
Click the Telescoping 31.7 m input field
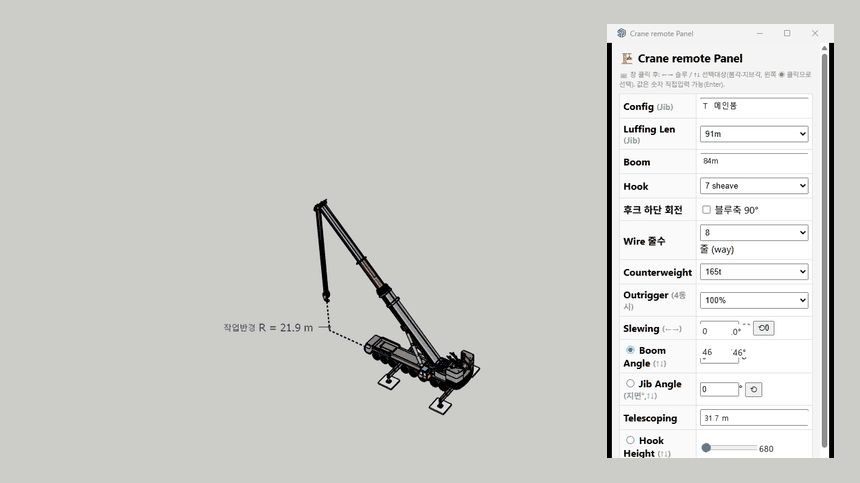[x=754, y=418]
